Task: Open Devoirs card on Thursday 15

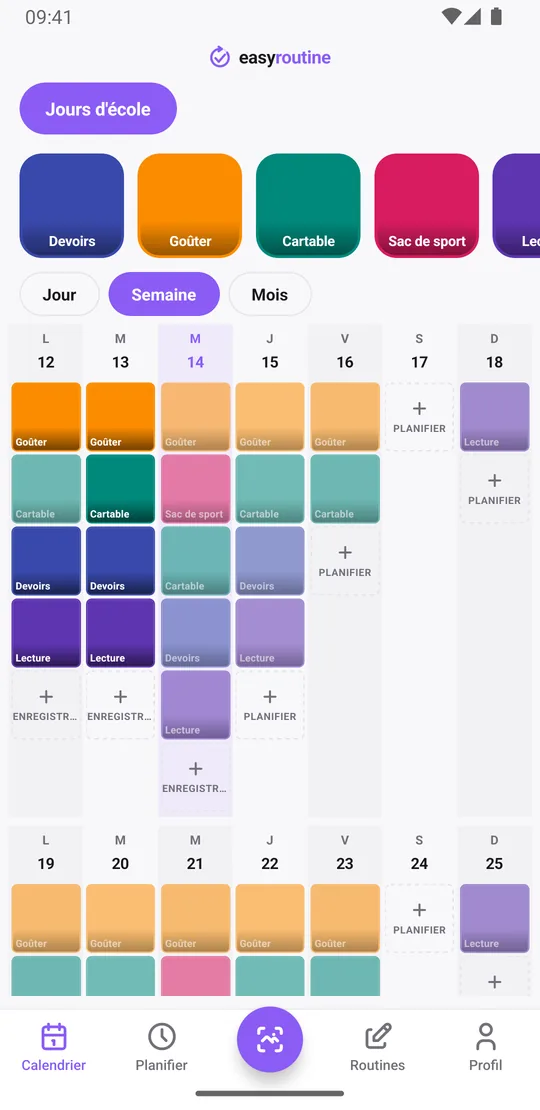Action: point(270,561)
